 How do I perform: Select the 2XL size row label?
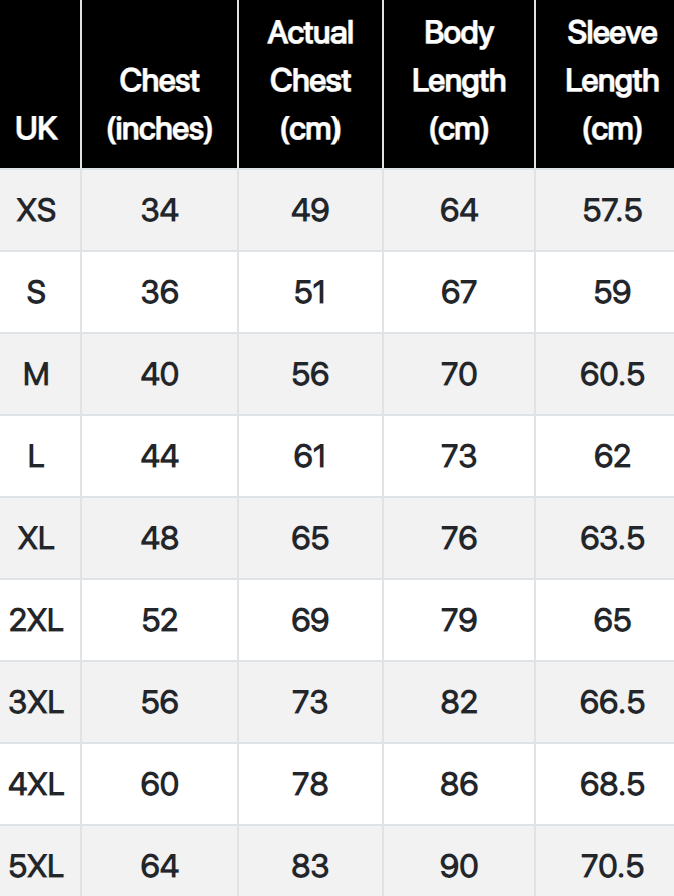[37, 620]
